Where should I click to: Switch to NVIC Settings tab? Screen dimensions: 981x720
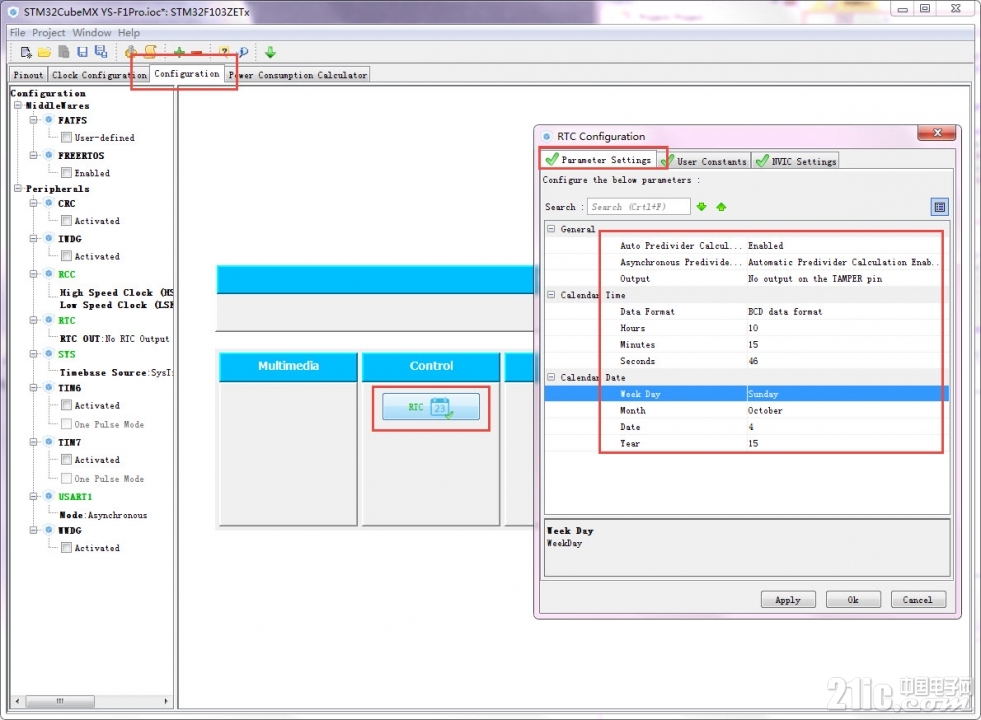[x=796, y=161]
